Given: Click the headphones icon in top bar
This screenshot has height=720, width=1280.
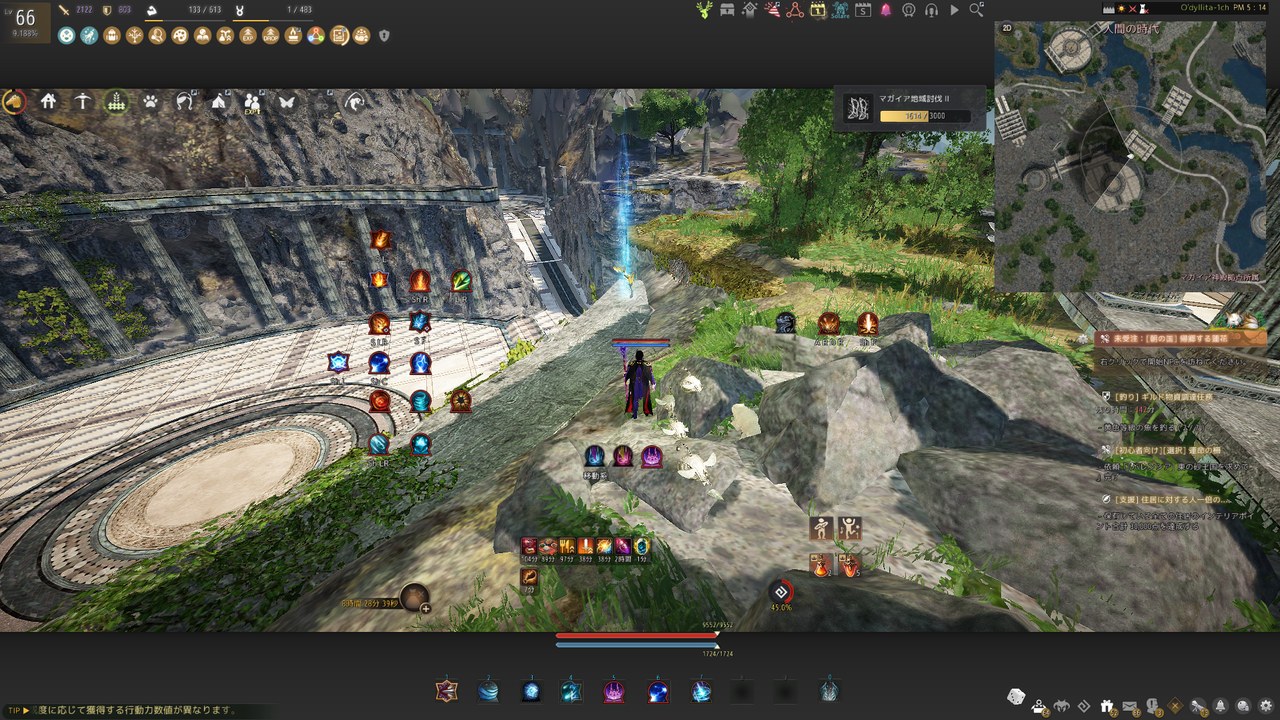Looking at the screenshot, I should 931,10.
